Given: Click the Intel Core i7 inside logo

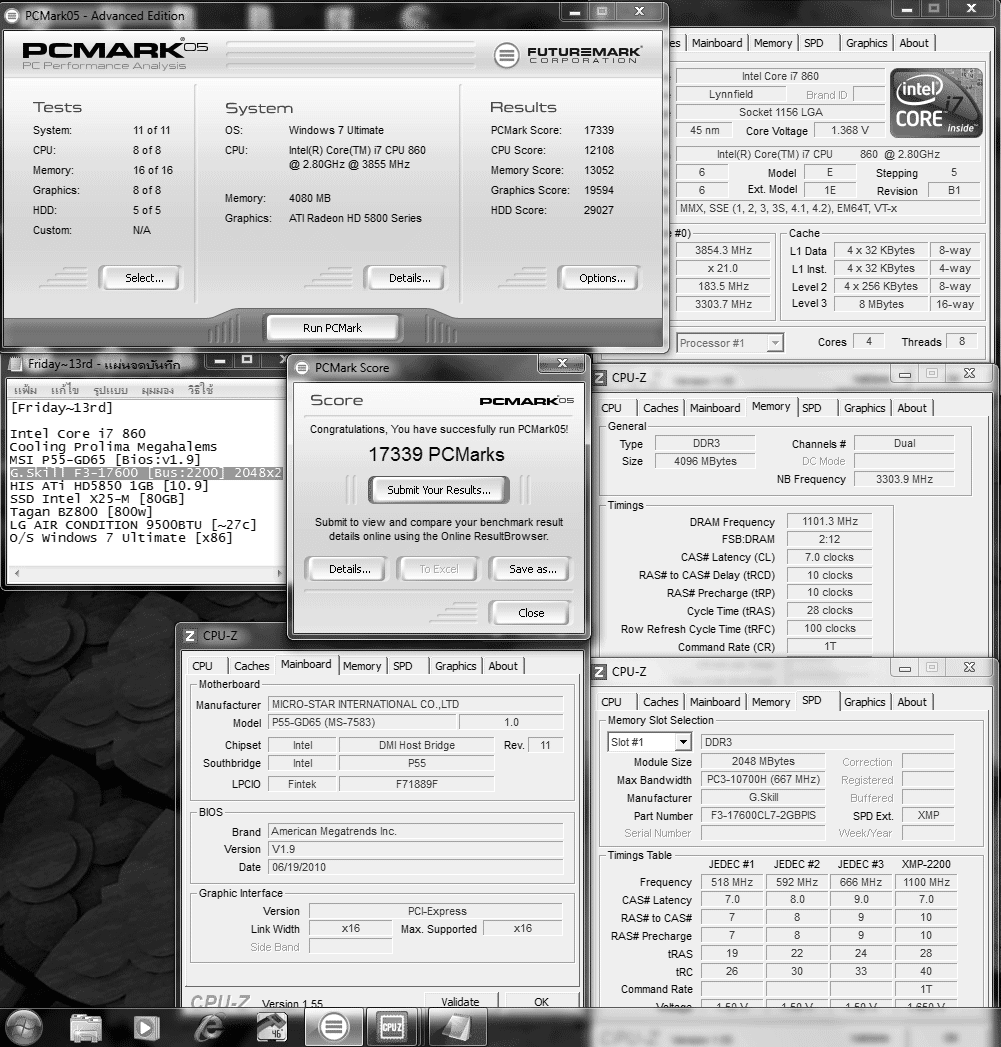Looking at the screenshot, I should tap(937, 103).
